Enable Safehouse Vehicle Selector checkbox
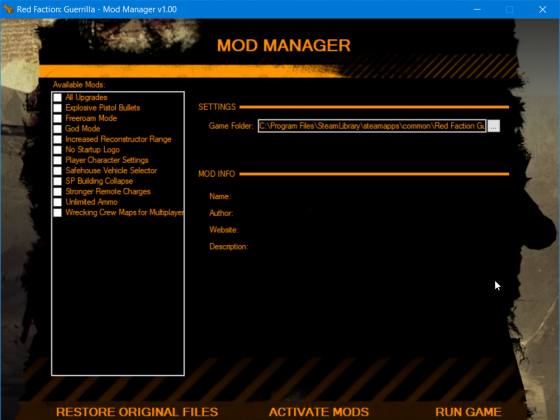The image size is (560, 420). [58, 171]
